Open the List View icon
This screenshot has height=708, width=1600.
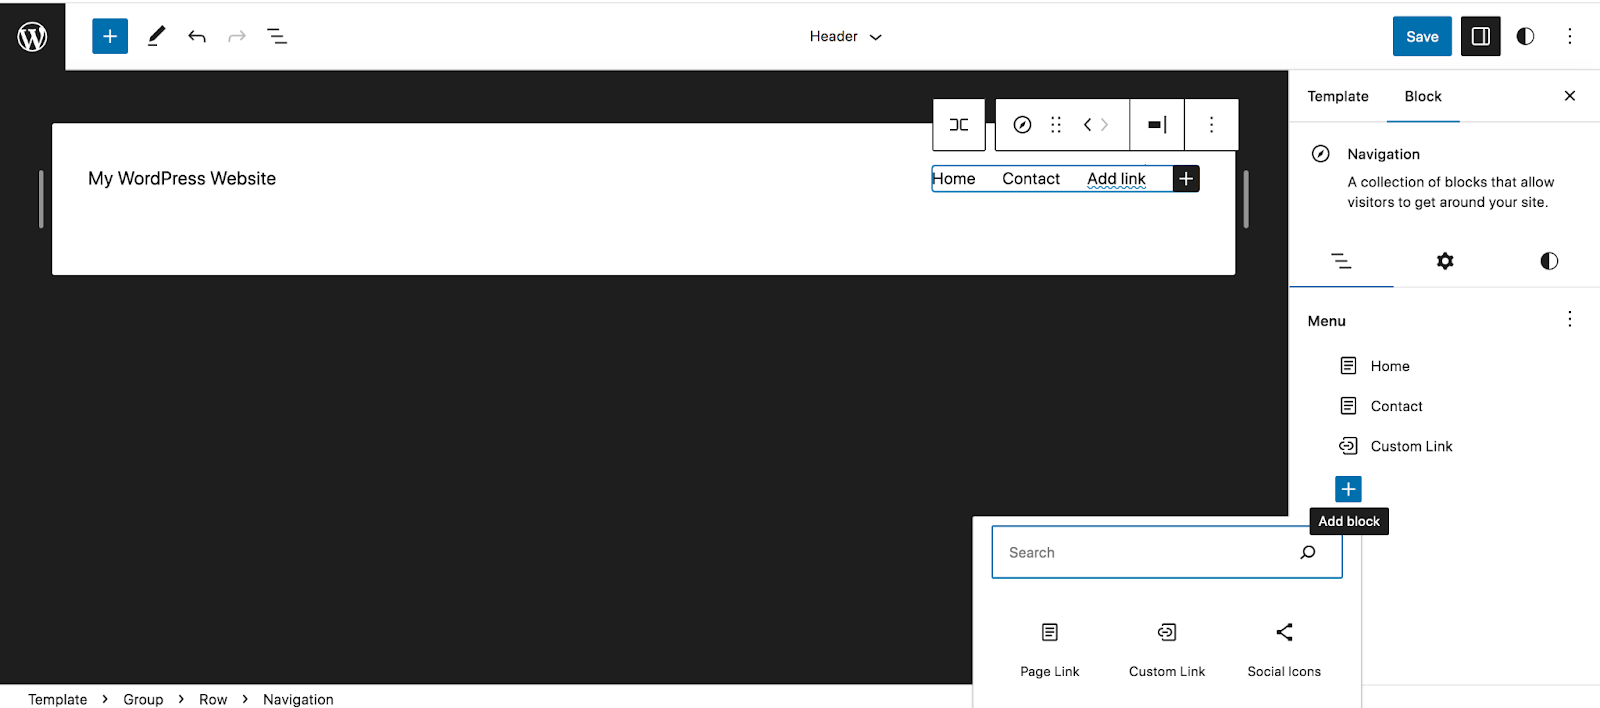277,37
